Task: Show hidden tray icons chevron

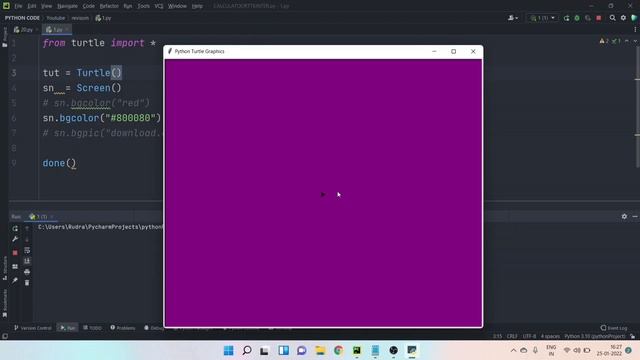Action: [513, 350]
